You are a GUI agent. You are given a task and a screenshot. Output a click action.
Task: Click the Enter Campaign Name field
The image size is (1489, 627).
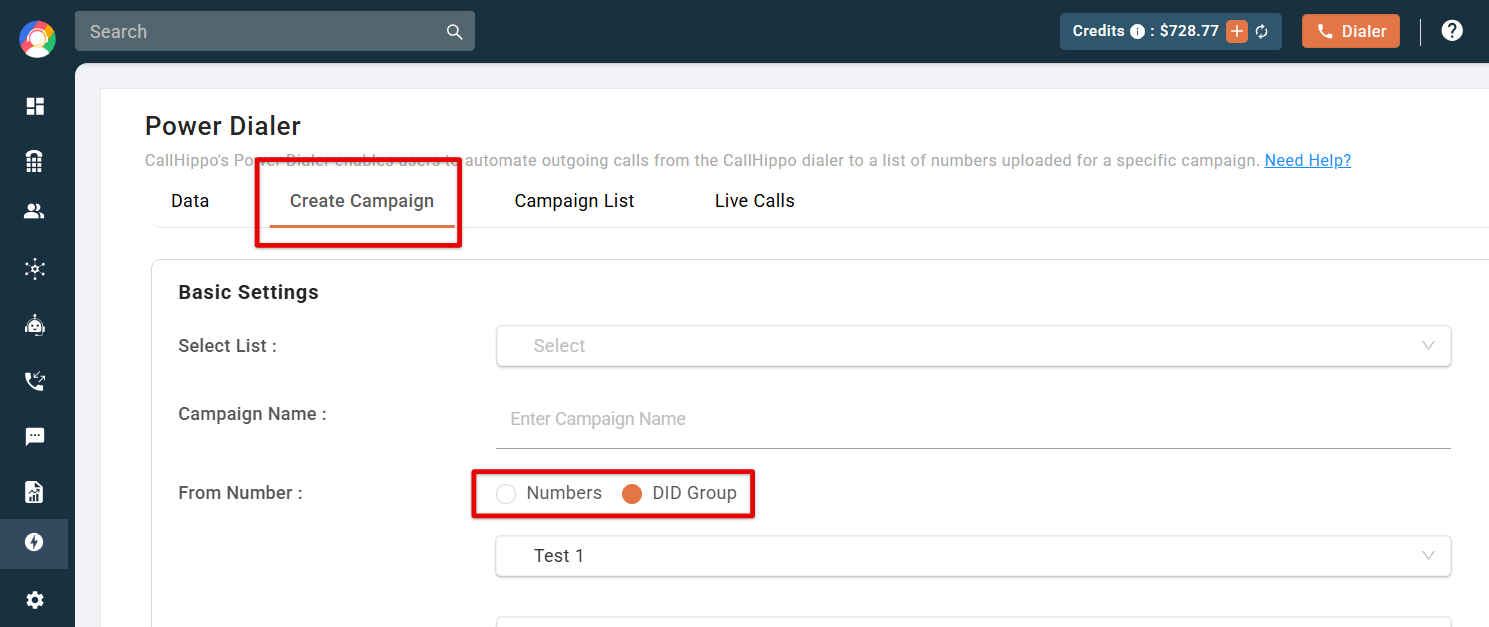pyautogui.click(x=974, y=419)
